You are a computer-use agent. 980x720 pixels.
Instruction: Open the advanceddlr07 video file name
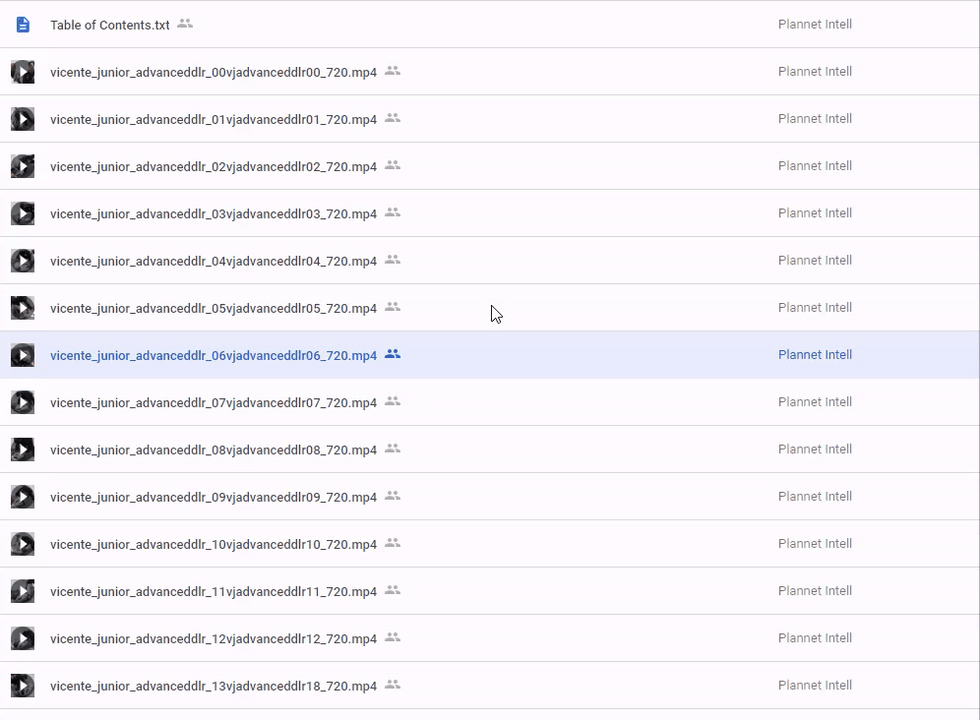click(213, 403)
